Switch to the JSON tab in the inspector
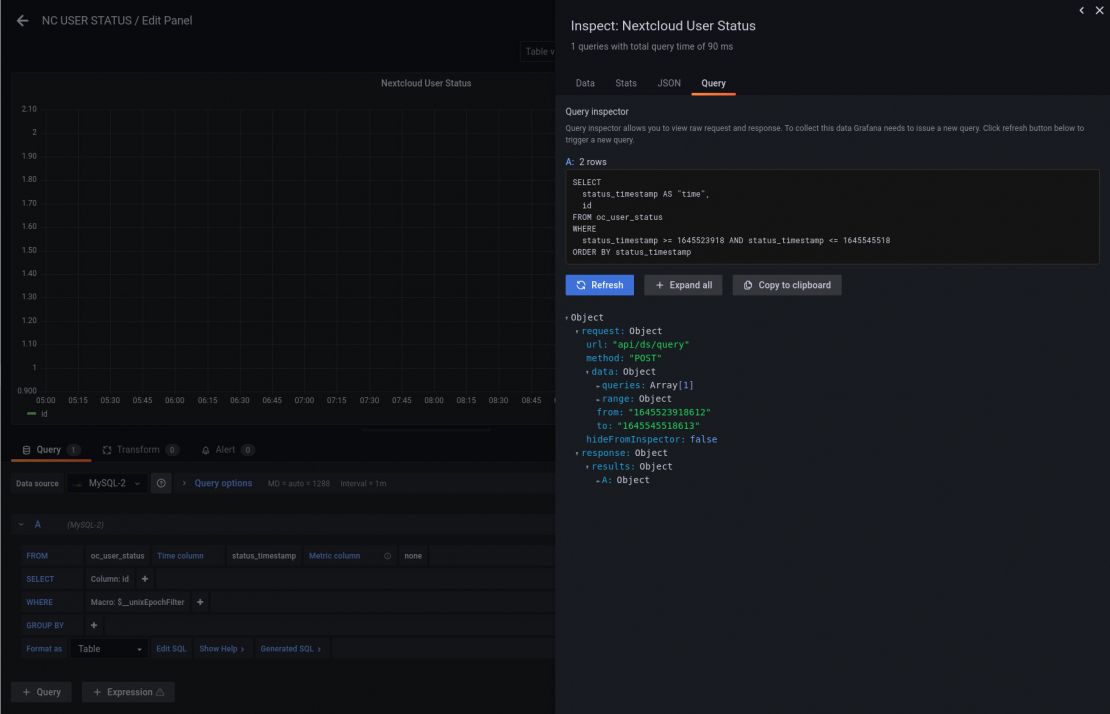 click(x=668, y=83)
